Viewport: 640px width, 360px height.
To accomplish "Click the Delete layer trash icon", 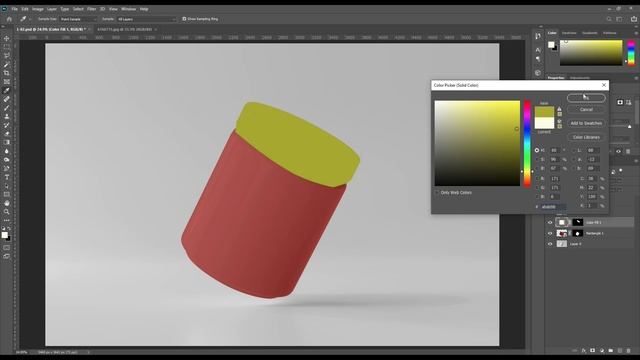I will pyautogui.click(x=629, y=351).
